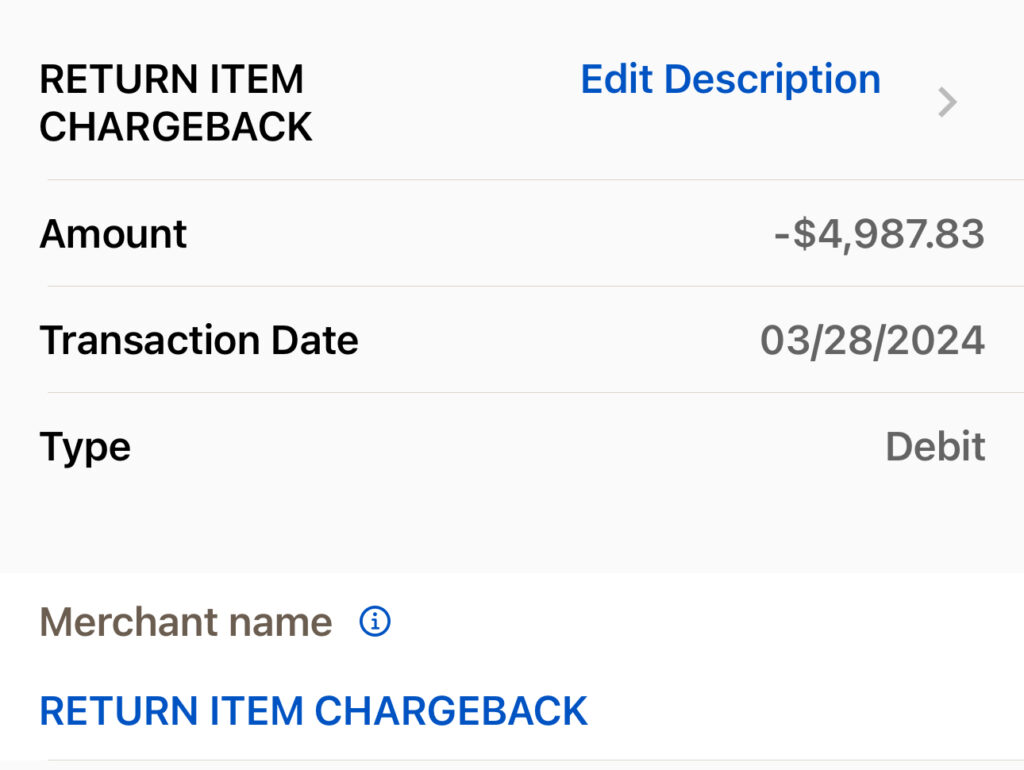Click the words RETURN ITEM in the black heading
This screenshot has width=1024, height=770.
coord(171,80)
